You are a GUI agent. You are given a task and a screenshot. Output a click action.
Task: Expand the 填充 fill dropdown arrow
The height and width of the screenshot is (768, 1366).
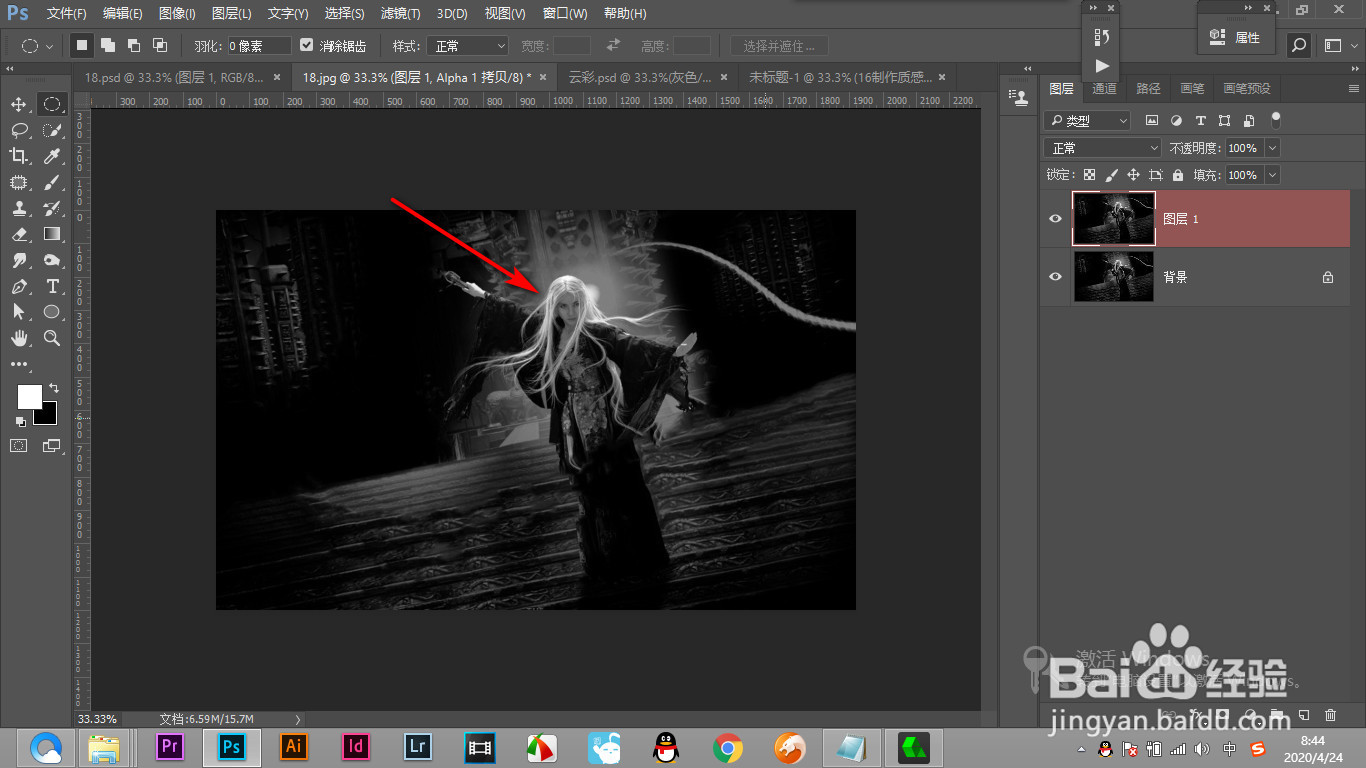(x=1272, y=175)
